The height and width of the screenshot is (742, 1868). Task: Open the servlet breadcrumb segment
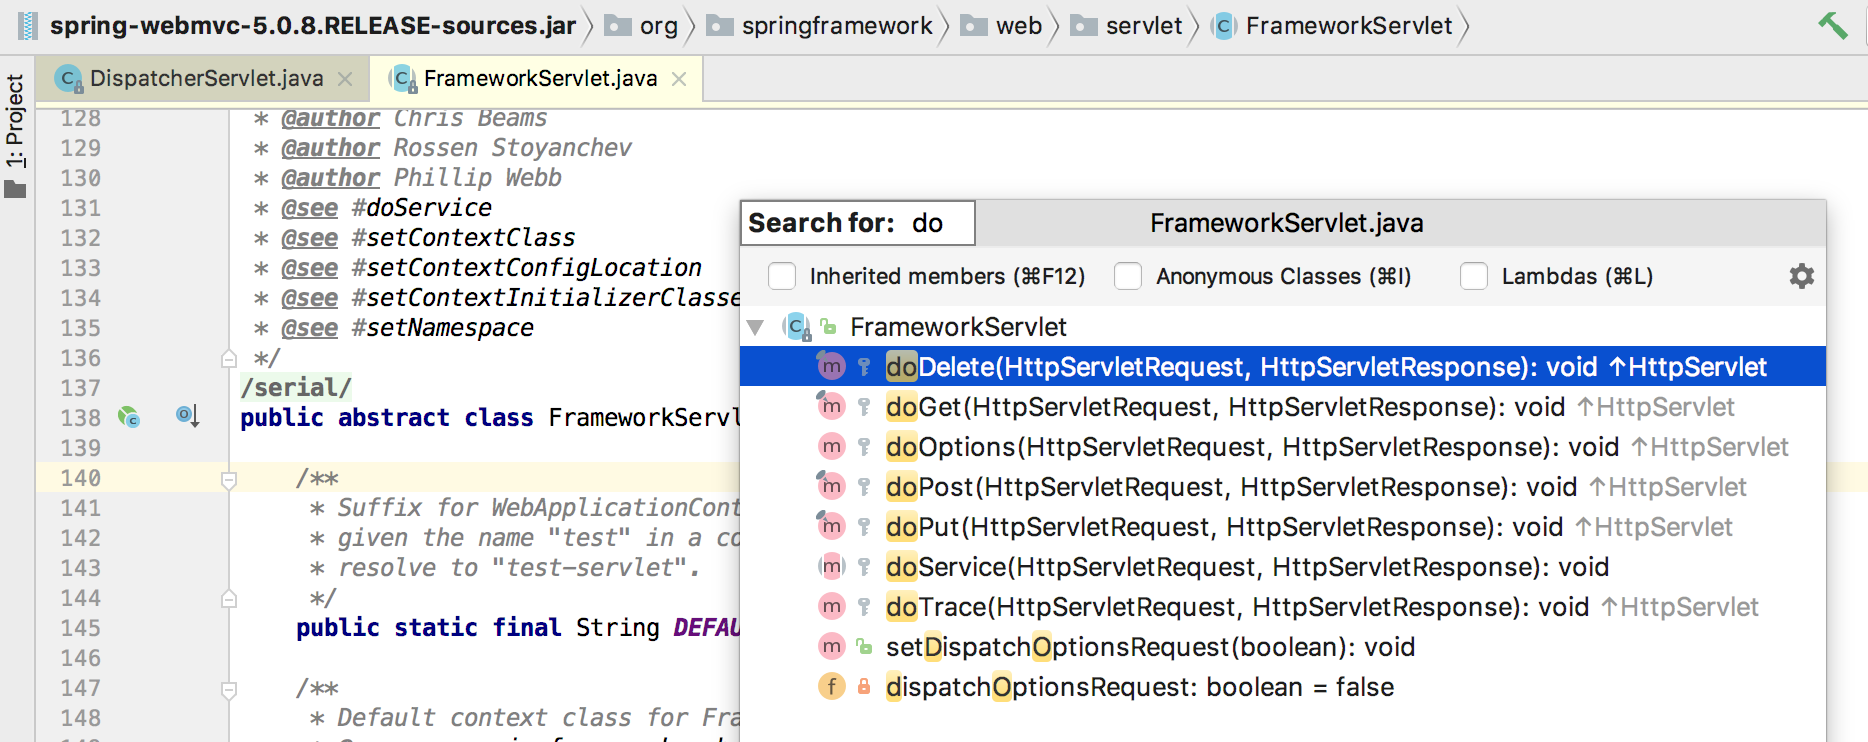[1144, 26]
